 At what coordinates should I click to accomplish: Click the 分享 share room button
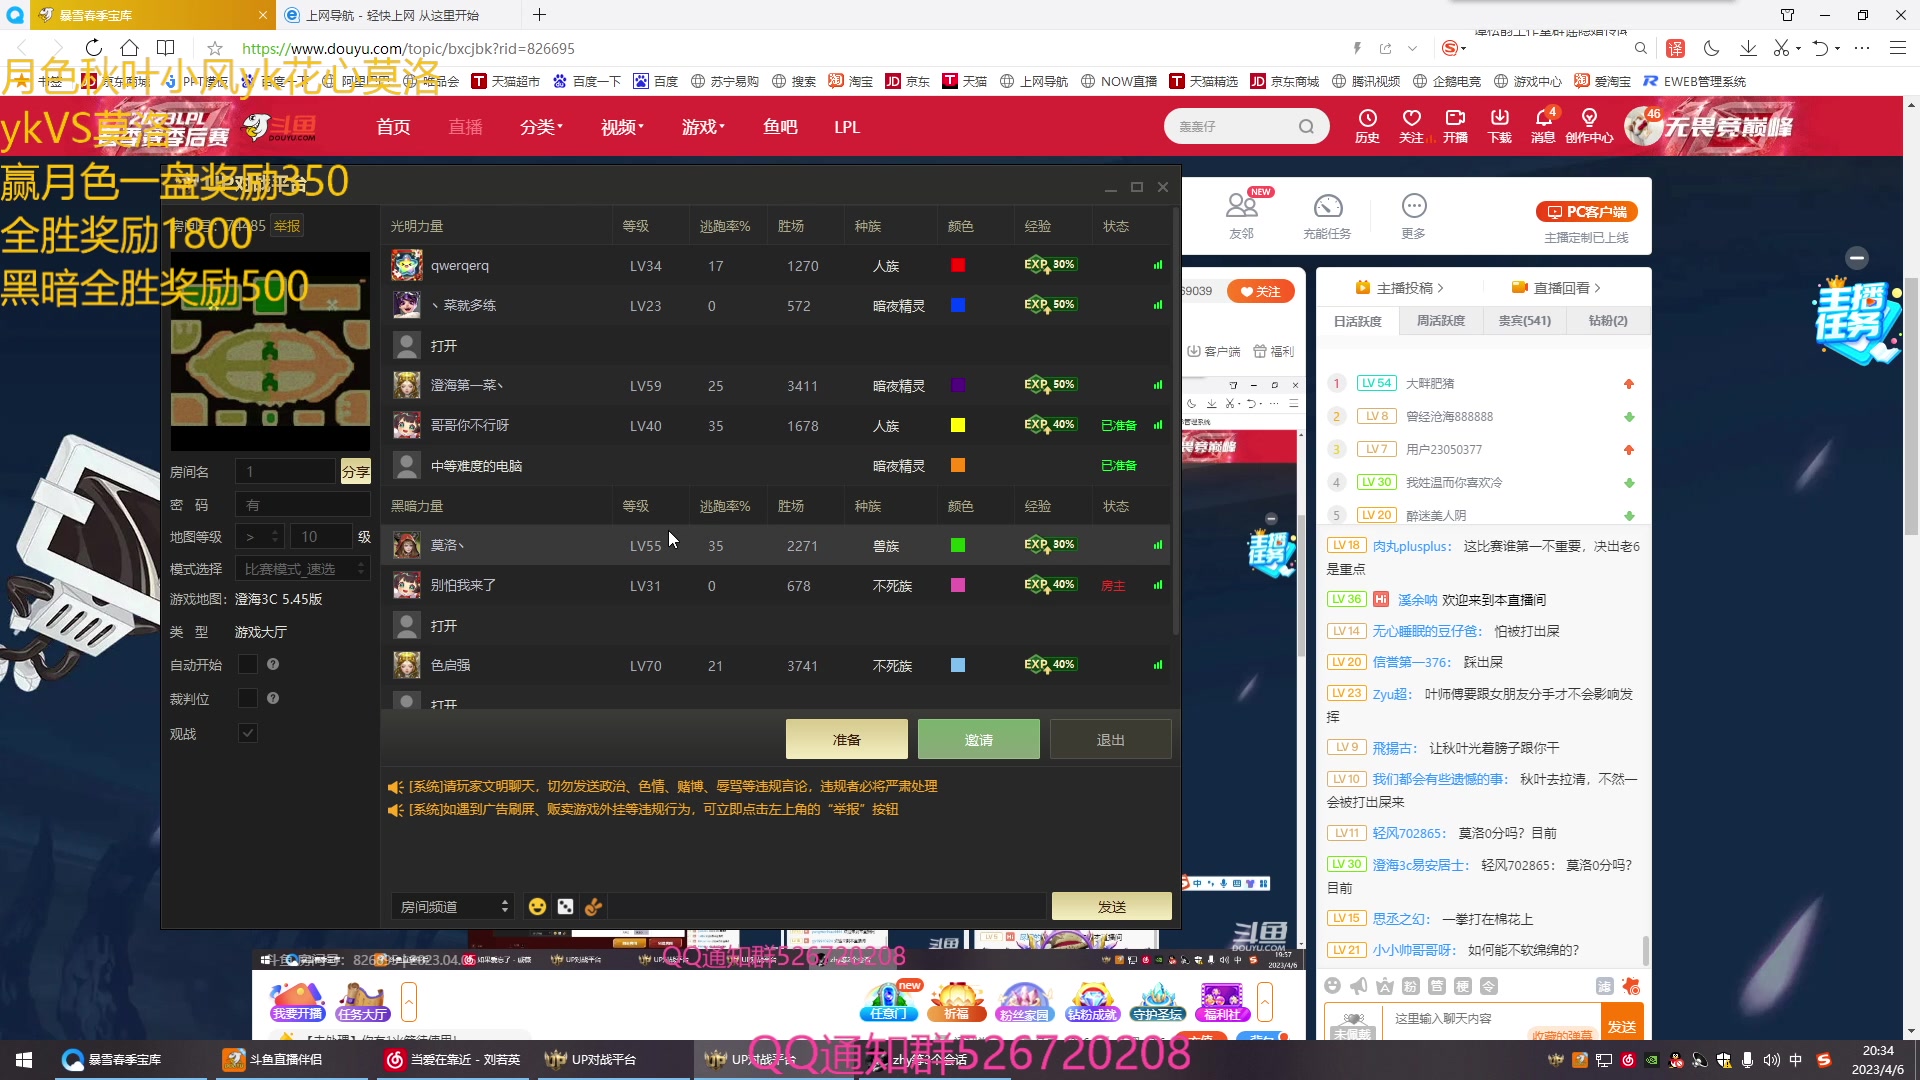pyautogui.click(x=355, y=471)
